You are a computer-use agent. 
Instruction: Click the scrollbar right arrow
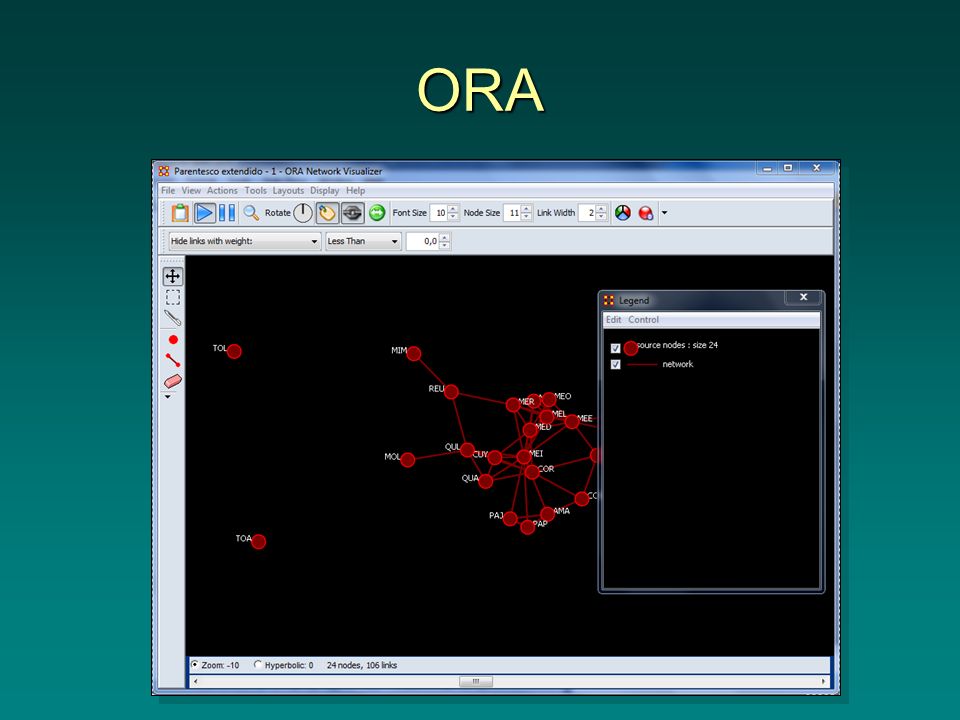(823, 681)
